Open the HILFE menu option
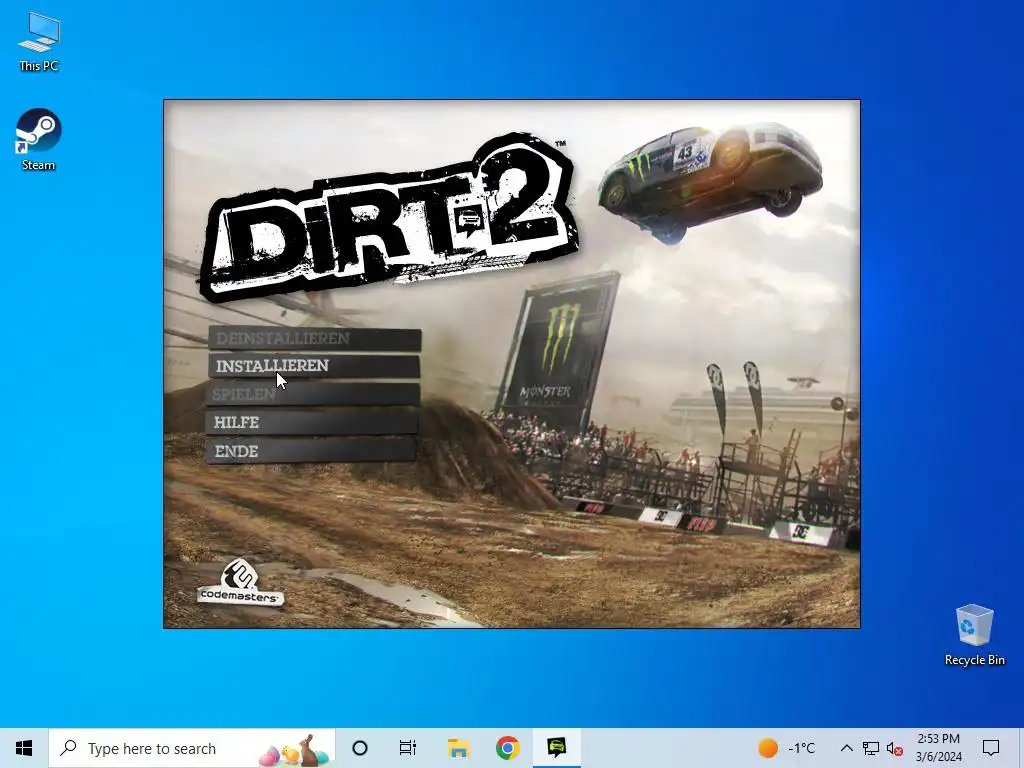 312,423
